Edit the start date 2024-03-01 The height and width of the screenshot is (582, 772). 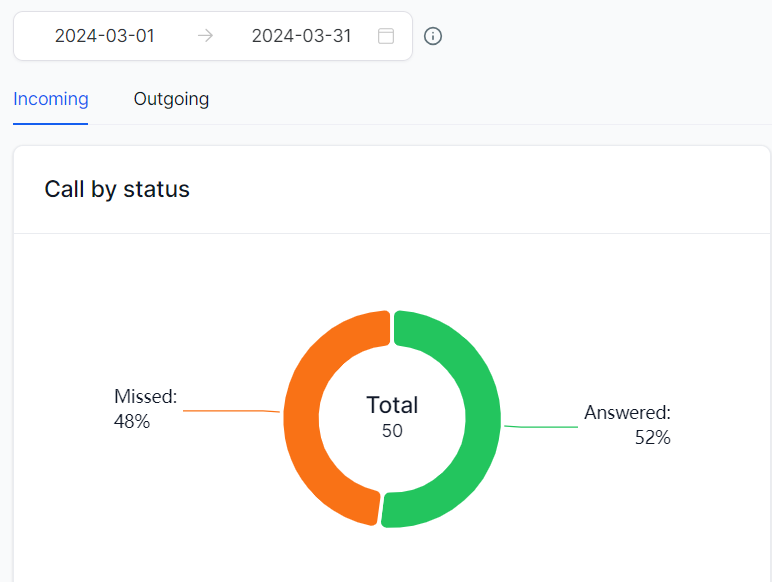[105, 36]
